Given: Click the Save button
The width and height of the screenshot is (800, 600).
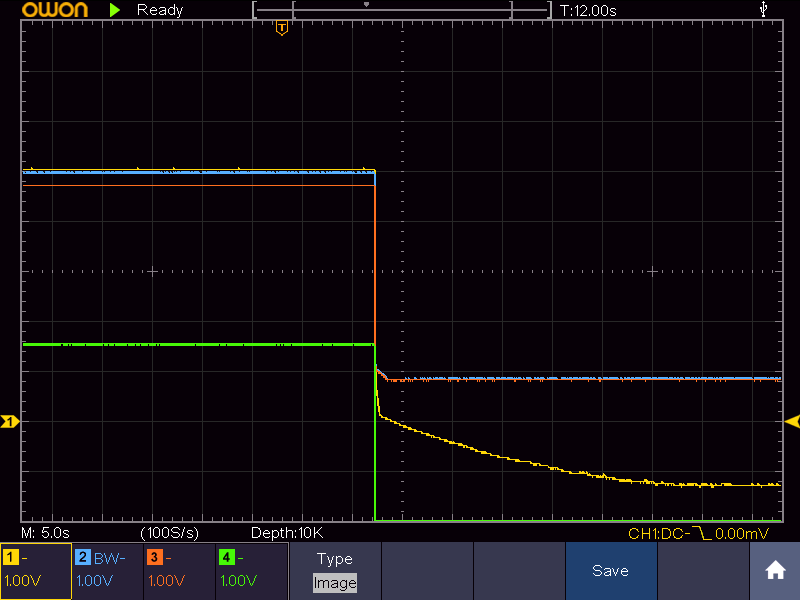Looking at the screenshot, I should [x=611, y=570].
